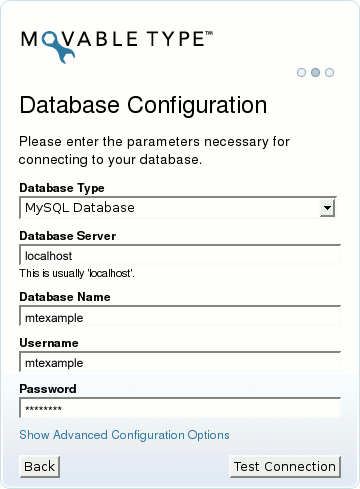
Task: Show Advanced Configuration Options
Action: [124, 435]
